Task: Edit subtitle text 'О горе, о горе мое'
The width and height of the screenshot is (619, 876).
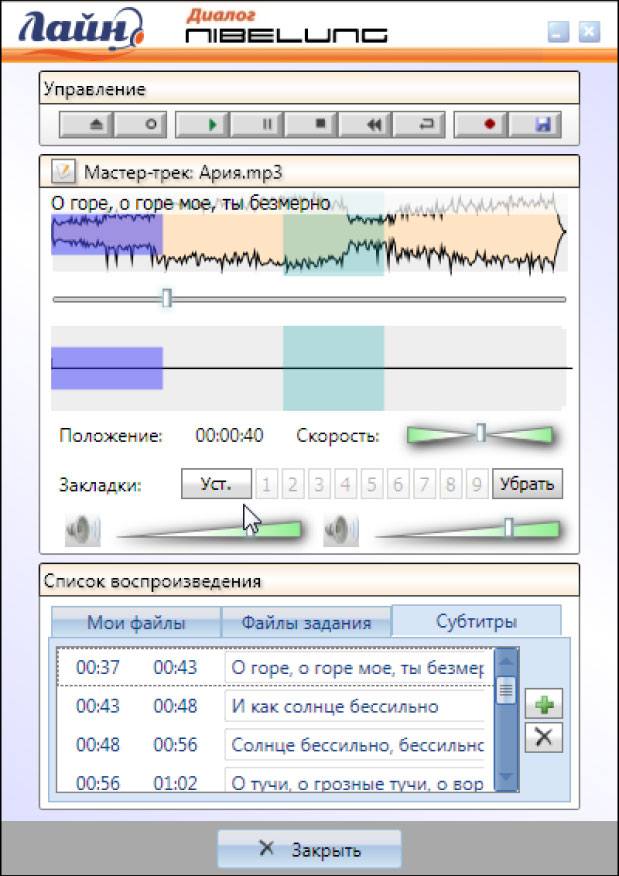Action: pos(355,668)
